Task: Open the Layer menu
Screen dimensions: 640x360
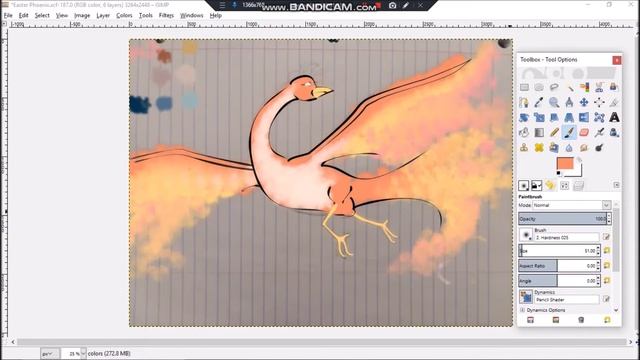Action: click(x=103, y=16)
